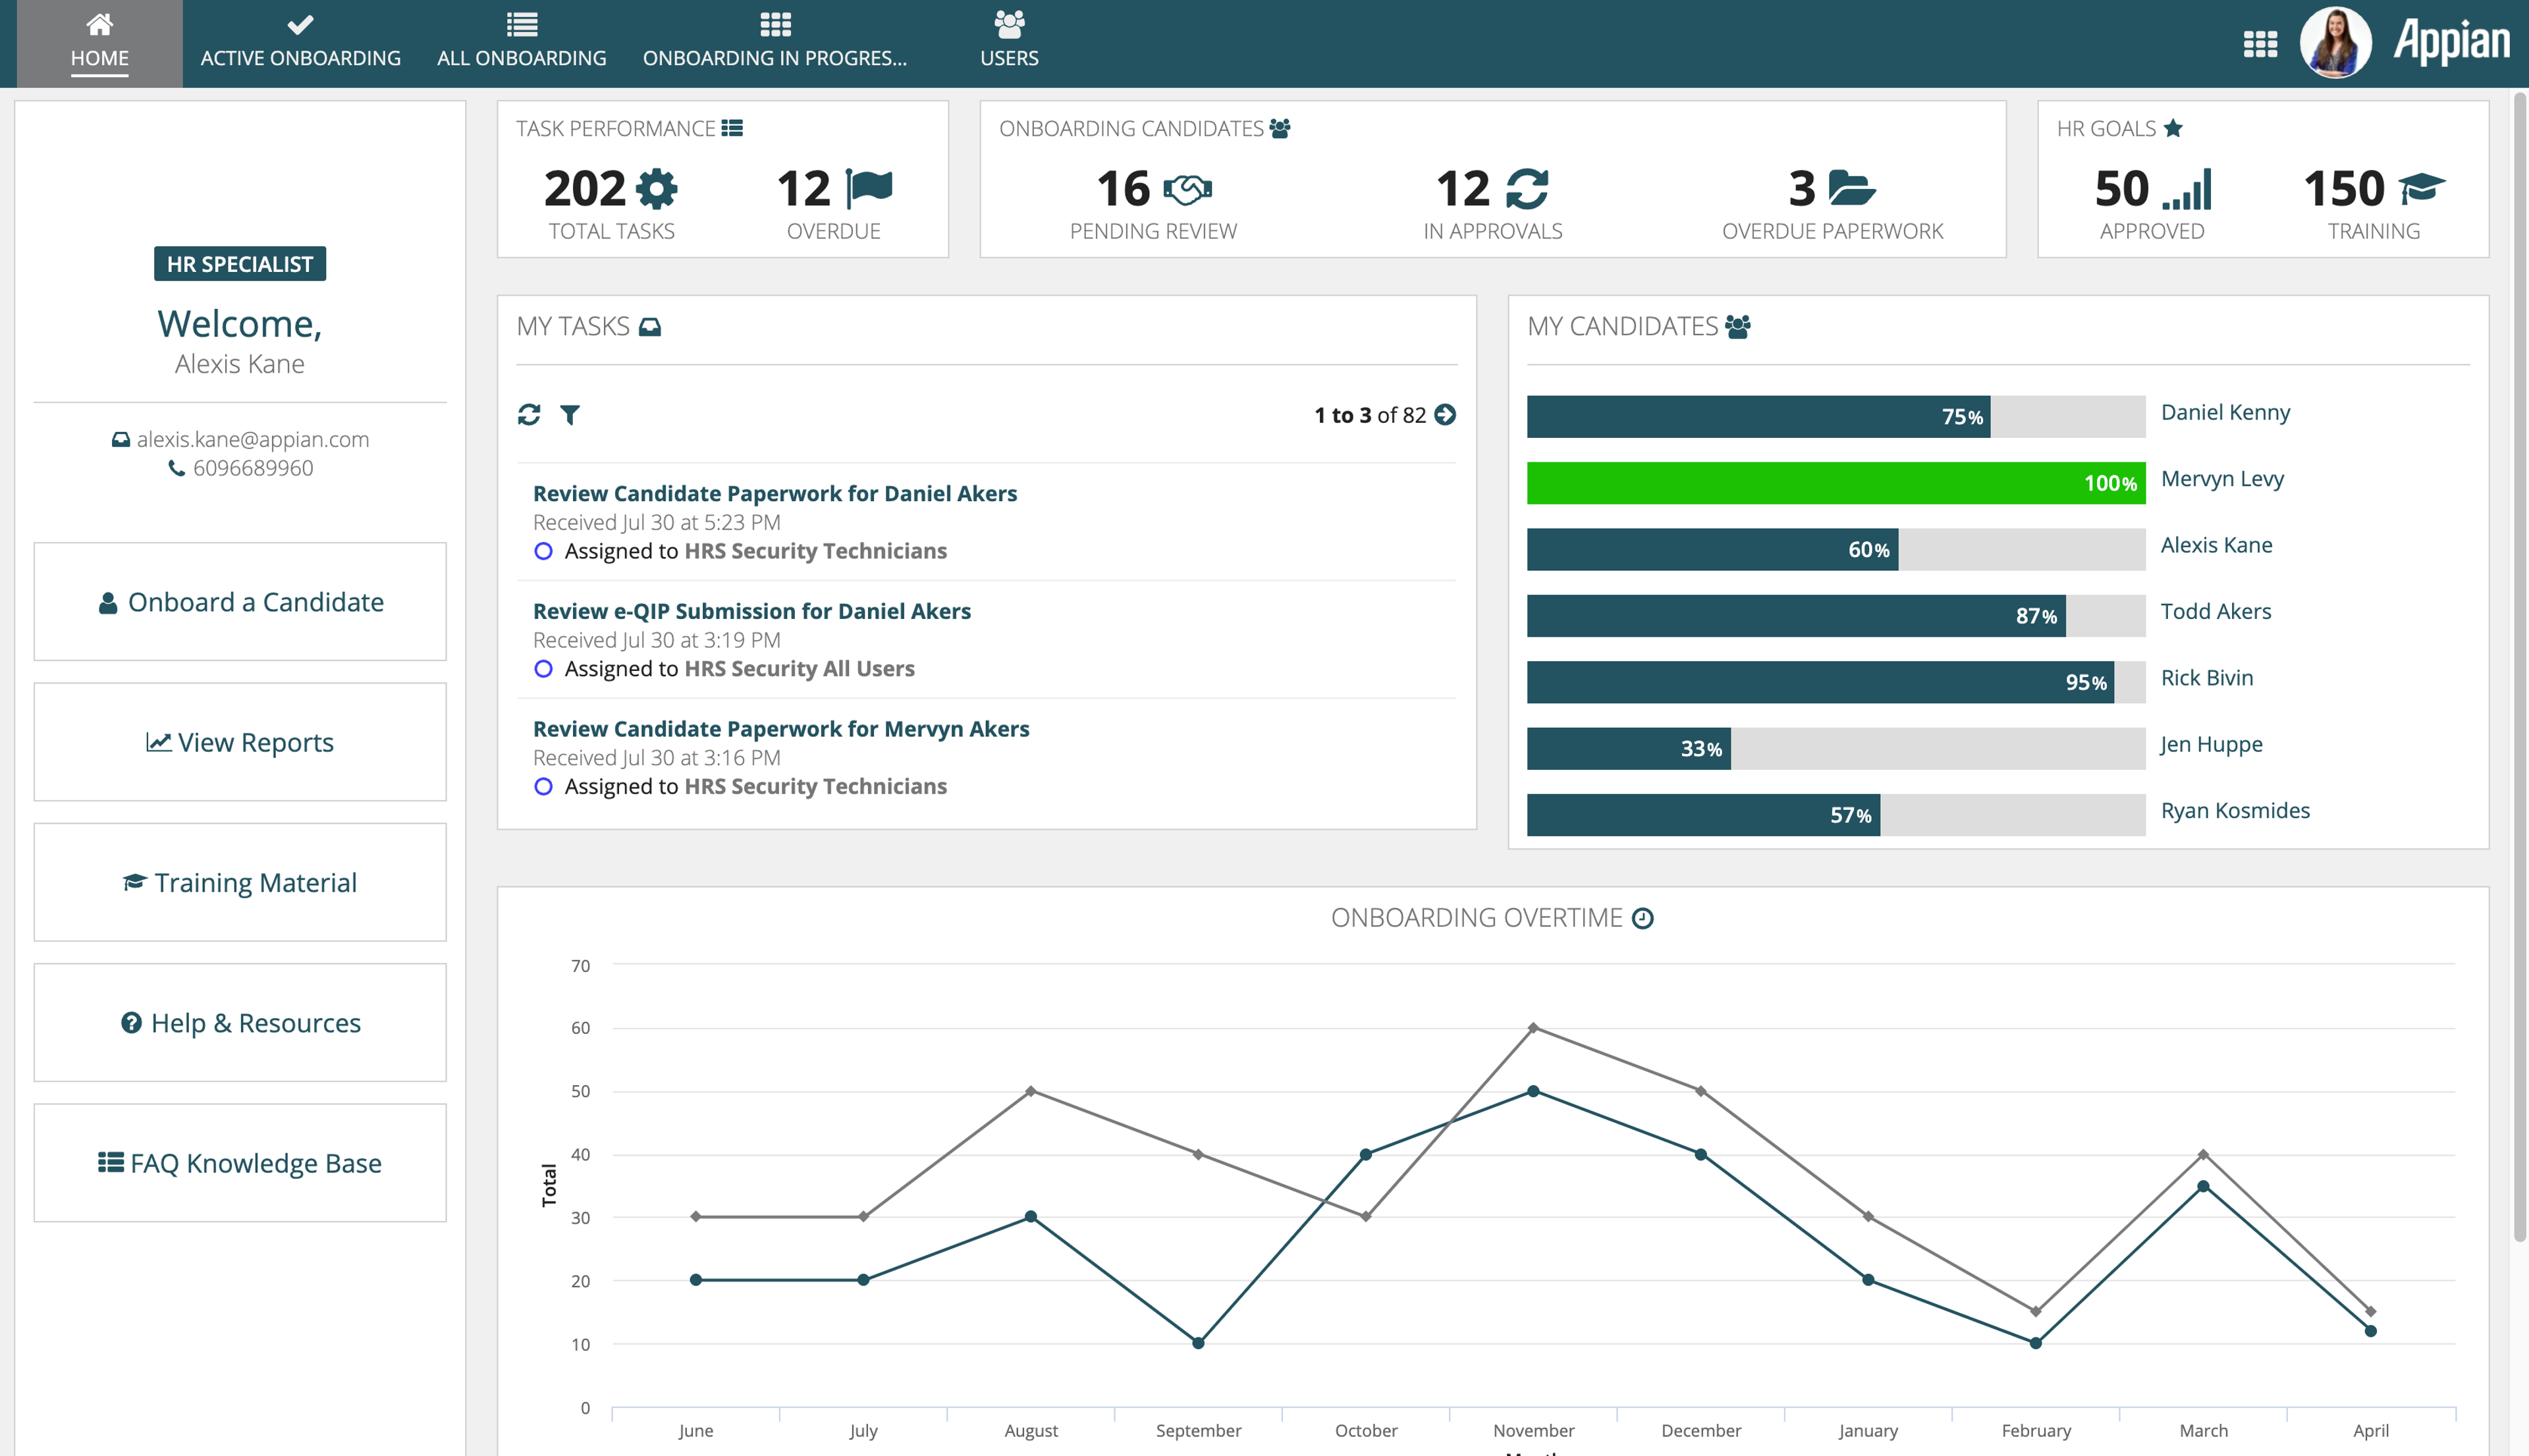Refresh the My Tasks list
Screen dimensions: 2529x1456
[529, 414]
